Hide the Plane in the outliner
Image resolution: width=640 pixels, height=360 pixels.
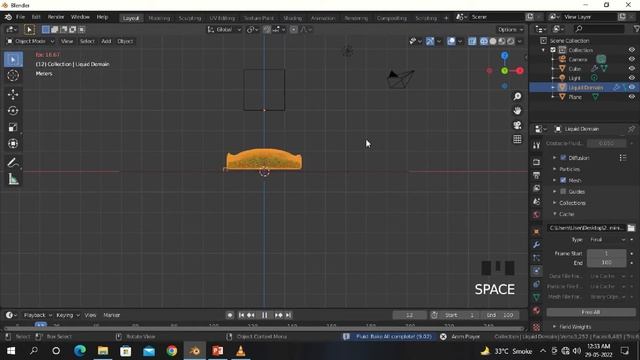pos(631,97)
